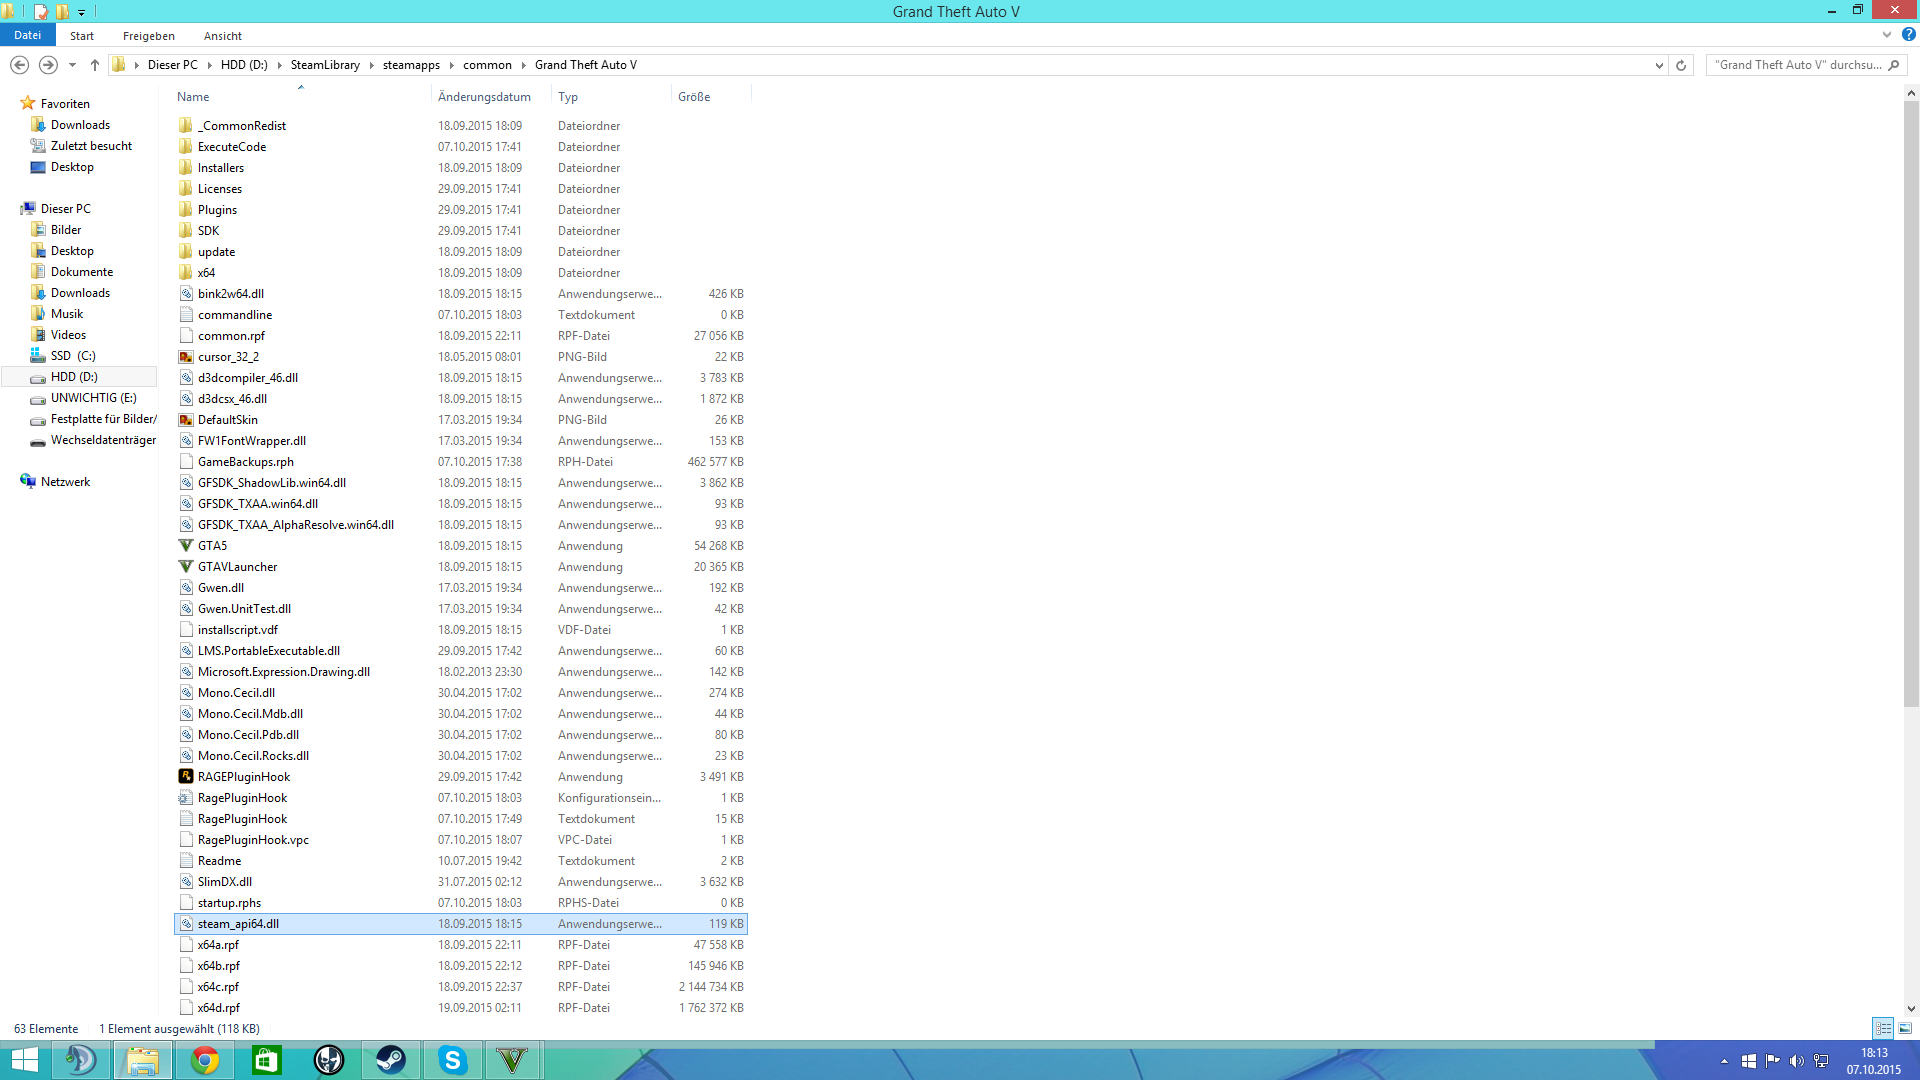Open Steam from the taskbar
Image resolution: width=1920 pixels, height=1080 pixels.
click(x=391, y=1060)
